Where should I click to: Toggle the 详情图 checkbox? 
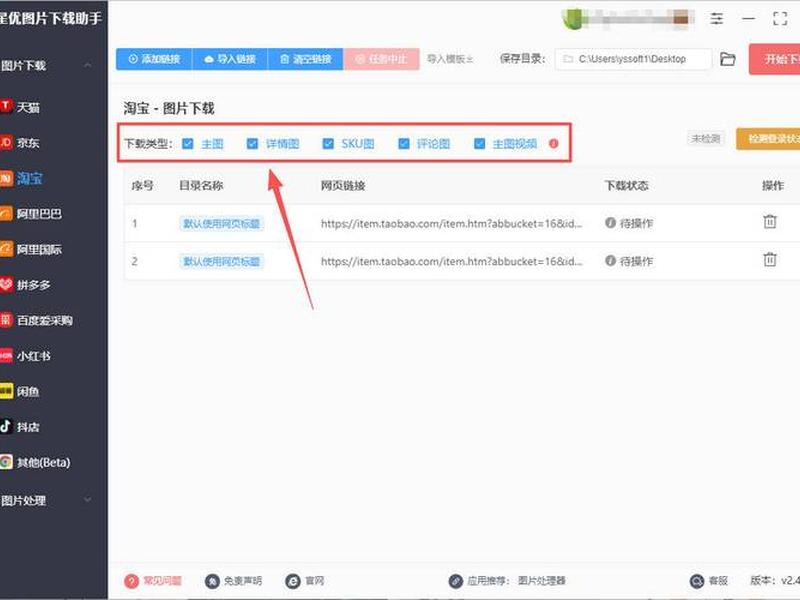(x=252, y=144)
